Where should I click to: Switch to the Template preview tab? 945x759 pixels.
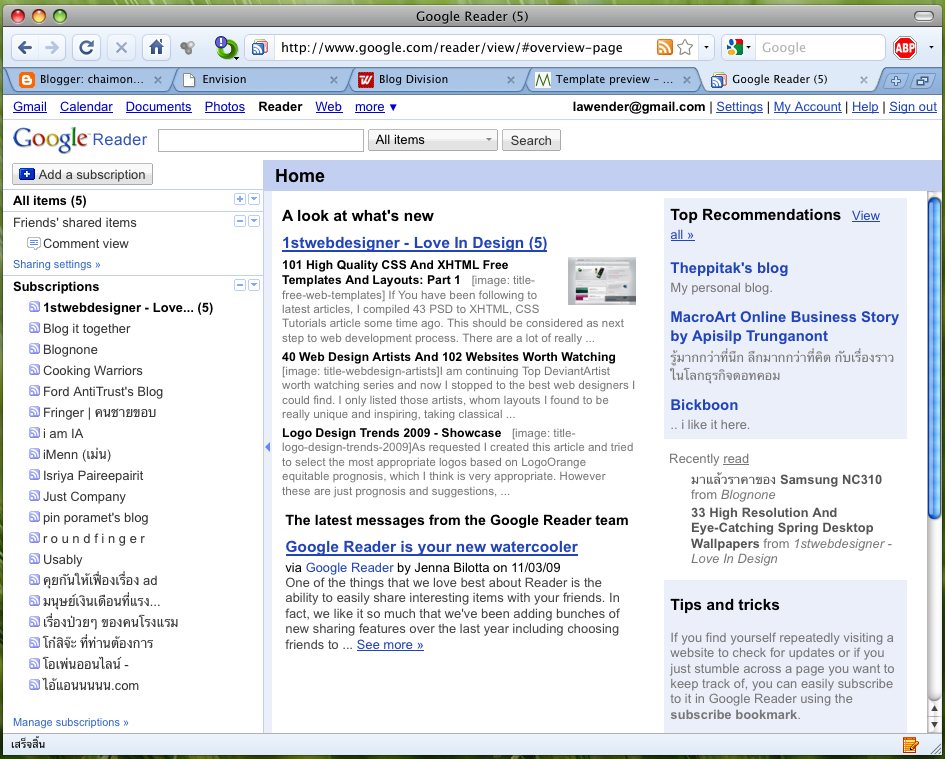612,80
